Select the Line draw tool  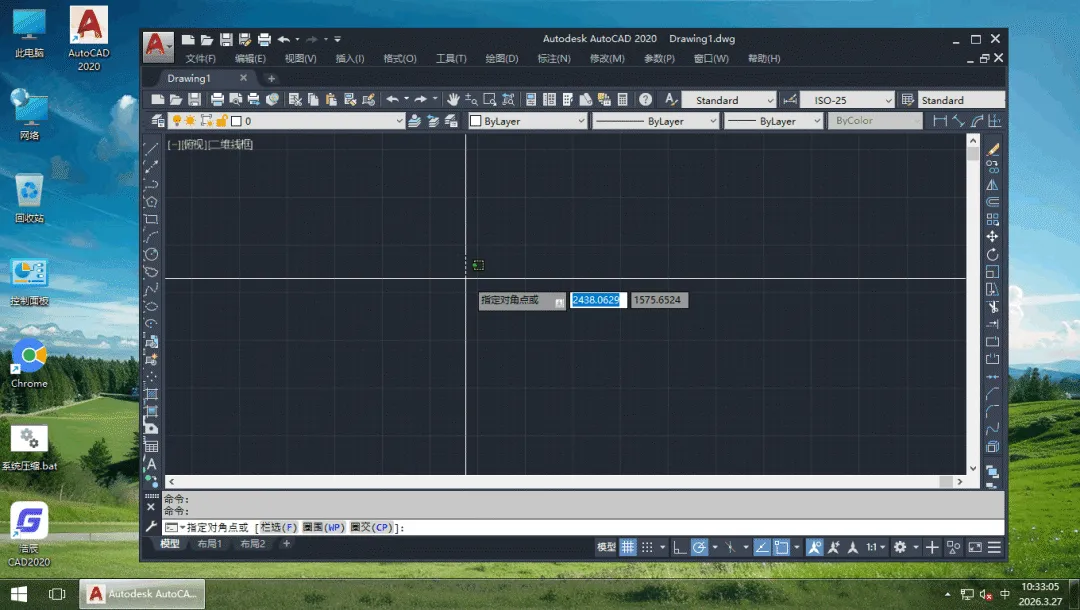151,149
